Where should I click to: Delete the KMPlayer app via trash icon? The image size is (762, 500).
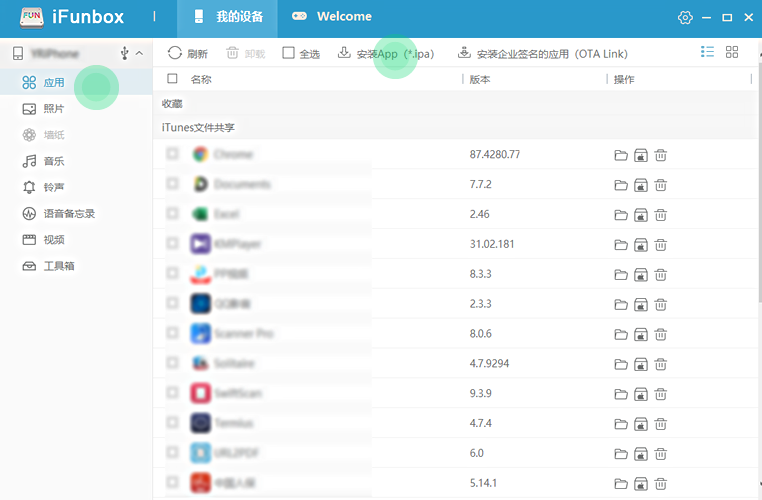pyautogui.click(x=661, y=244)
